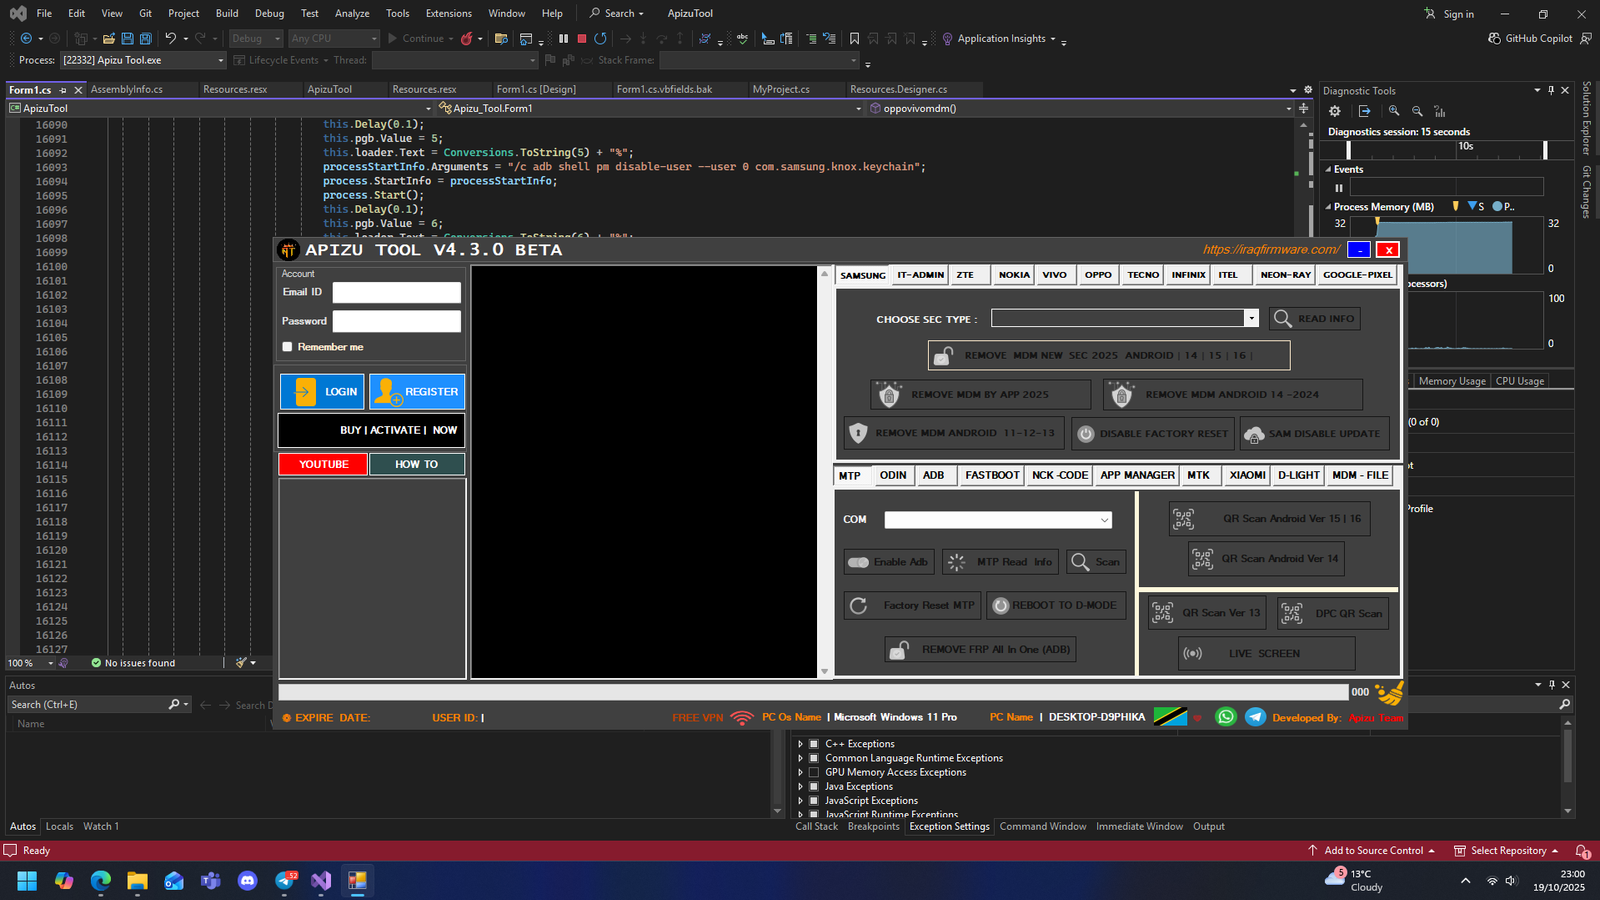Click the WhatsApp icon in status bar

coord(1225,717)
